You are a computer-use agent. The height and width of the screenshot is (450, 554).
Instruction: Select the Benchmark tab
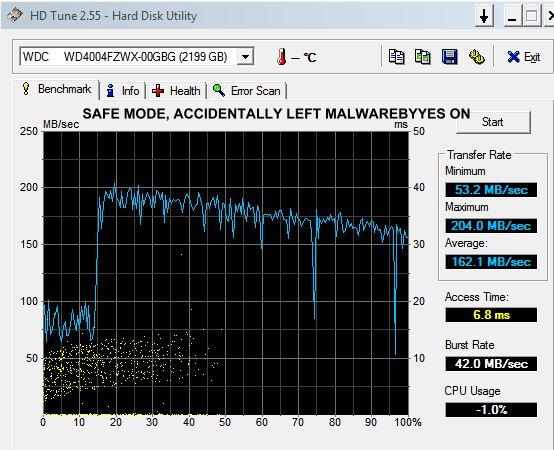[57, 89]
